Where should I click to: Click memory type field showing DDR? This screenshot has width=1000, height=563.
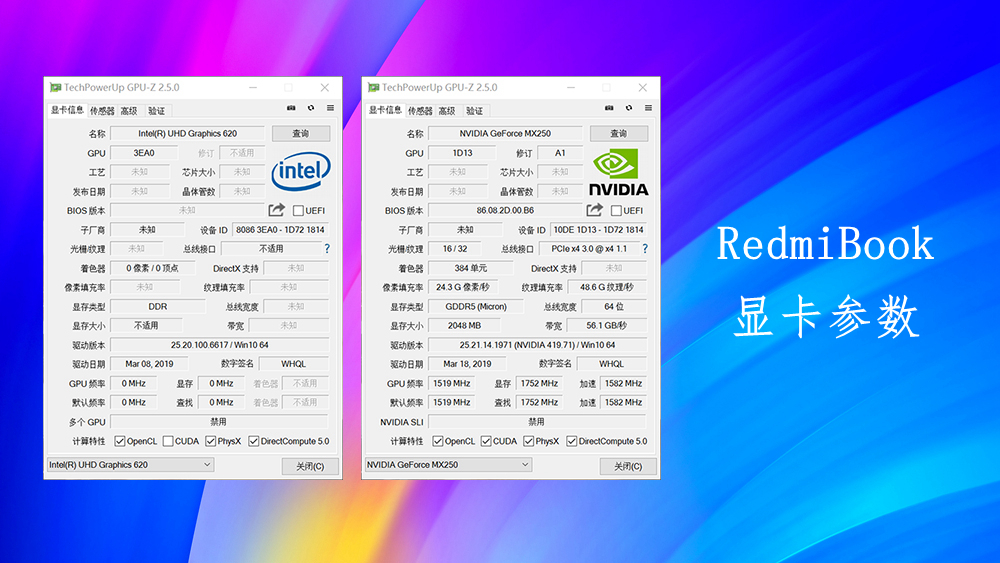click(158, 307)
